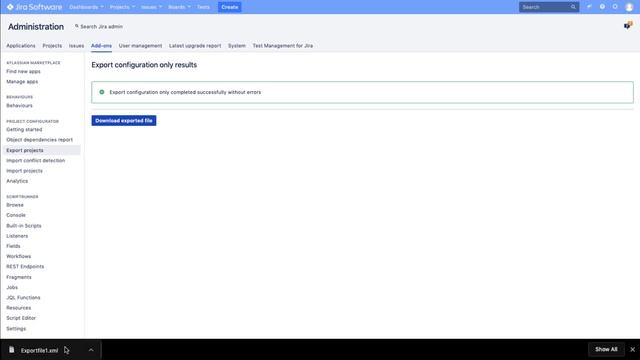Viewport: 640px width, 360px height.
Task: Open the Administration gear icon
Action: pos(615,7)
